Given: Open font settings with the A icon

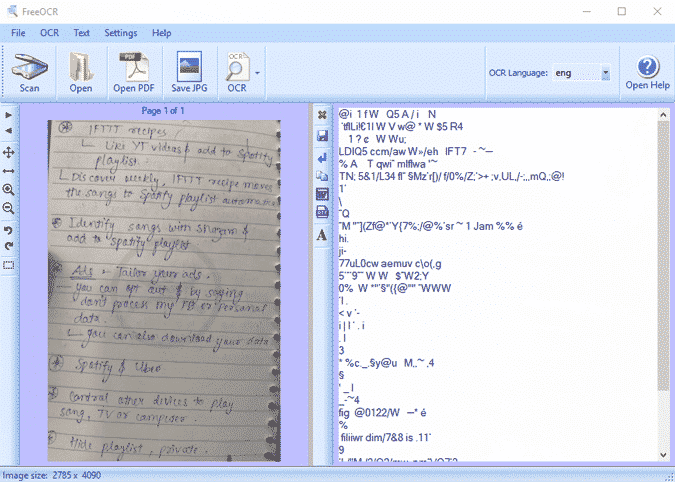Looking at the screenshot, I should click(322, 235).
